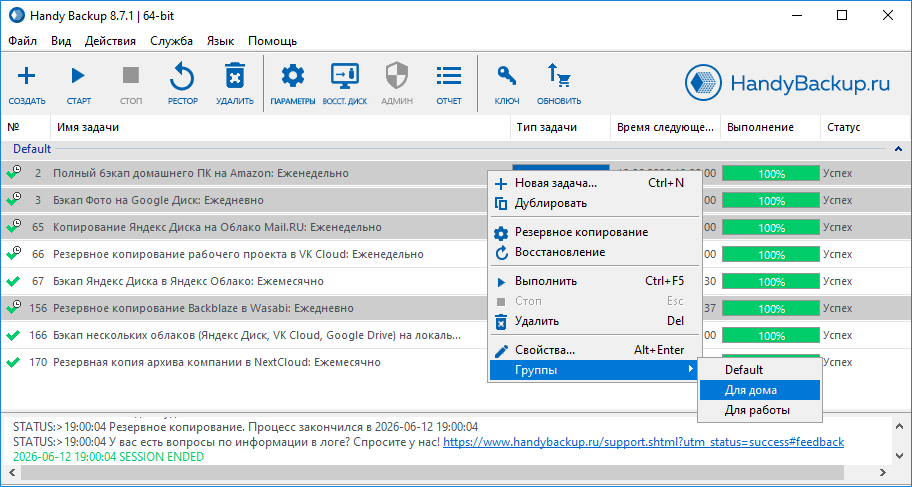Click the Создать (create task) toolbar icon
912x487 pixels.
click(x=27, y=76)
